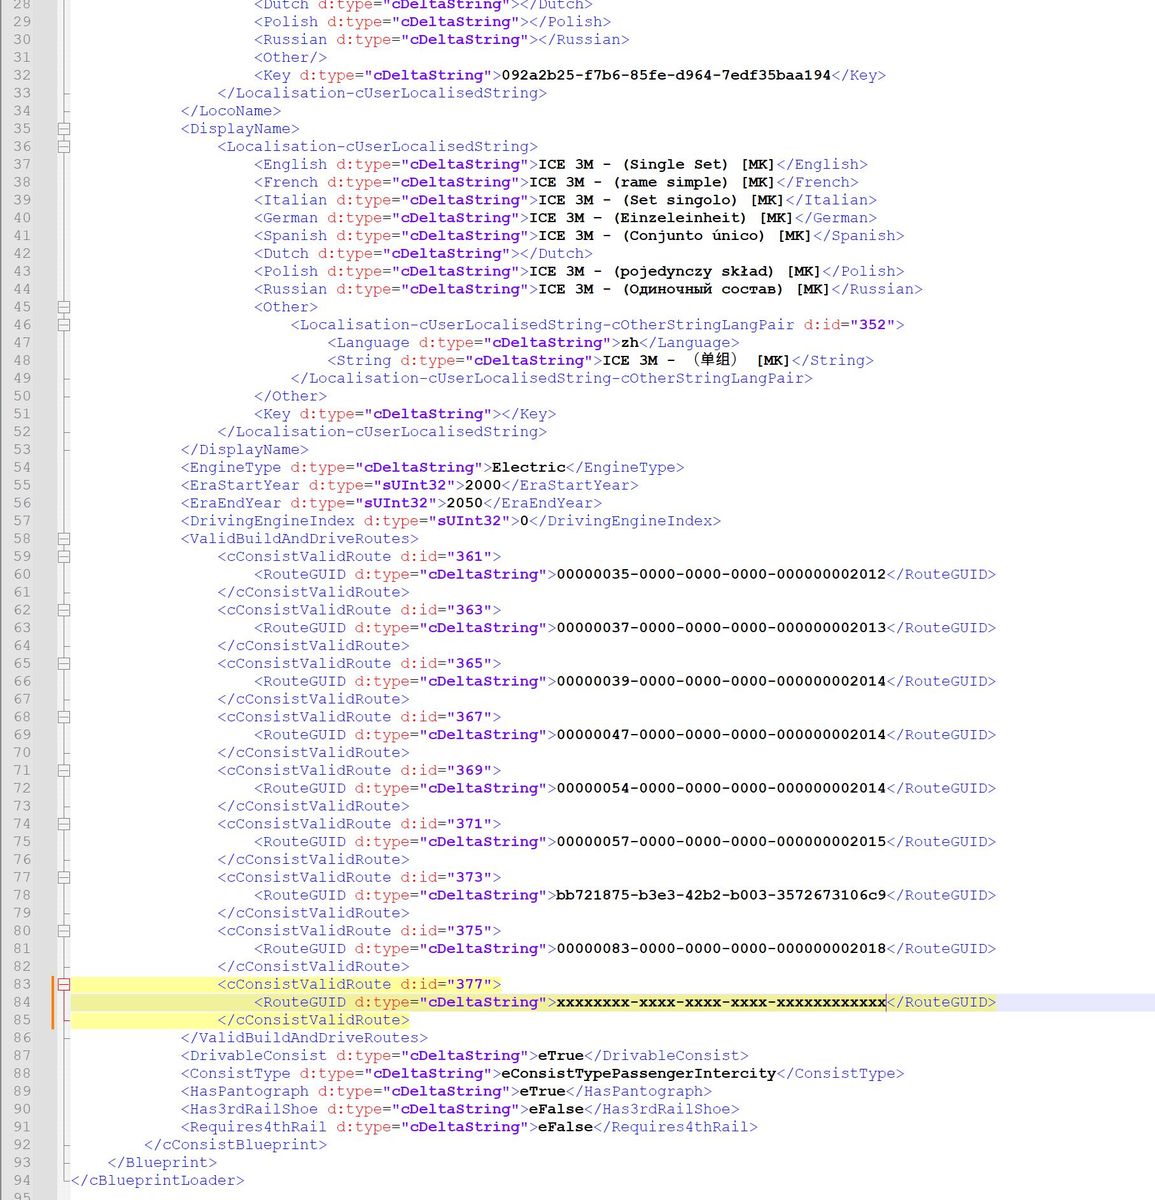Screen dimensions: 1155x1200
Task: Collapse the cConsistValidRoute id 365 fold marker
Action: point(64,663)
